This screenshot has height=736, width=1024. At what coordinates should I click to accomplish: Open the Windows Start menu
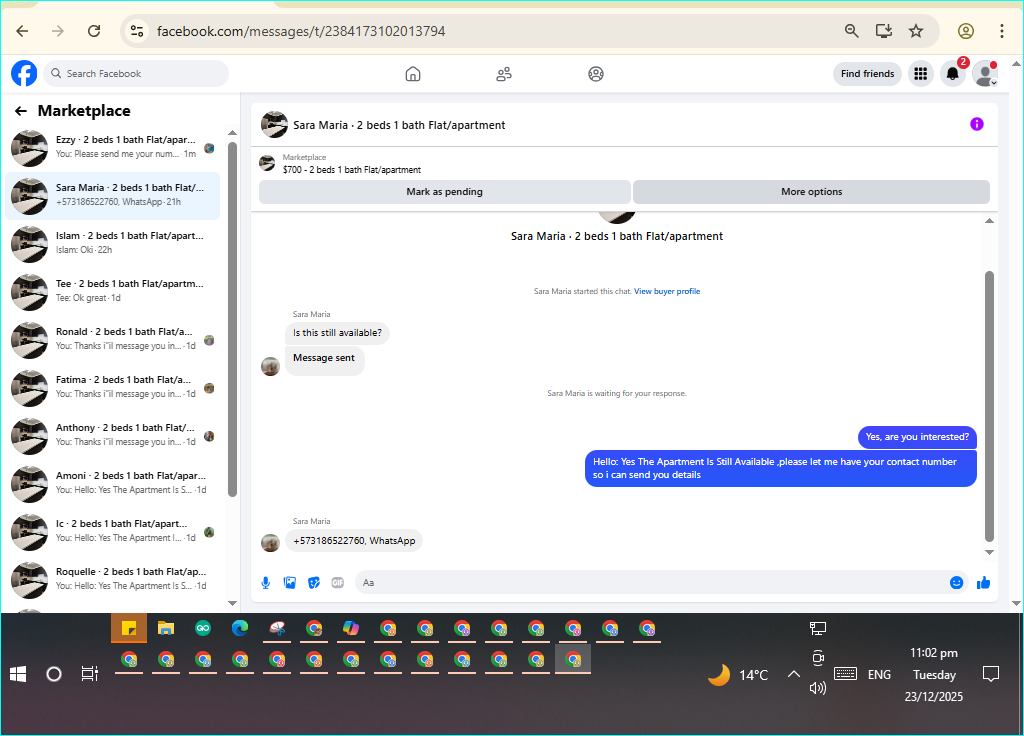click(x=18, y=674)
